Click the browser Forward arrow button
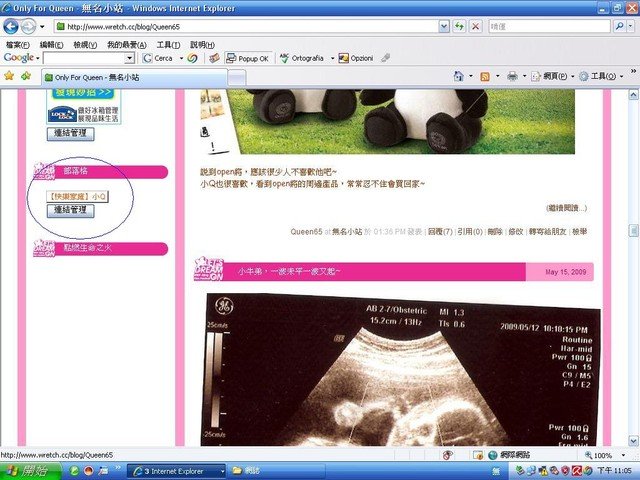Viewport: 640px width, 480px height. coord(28,27)
